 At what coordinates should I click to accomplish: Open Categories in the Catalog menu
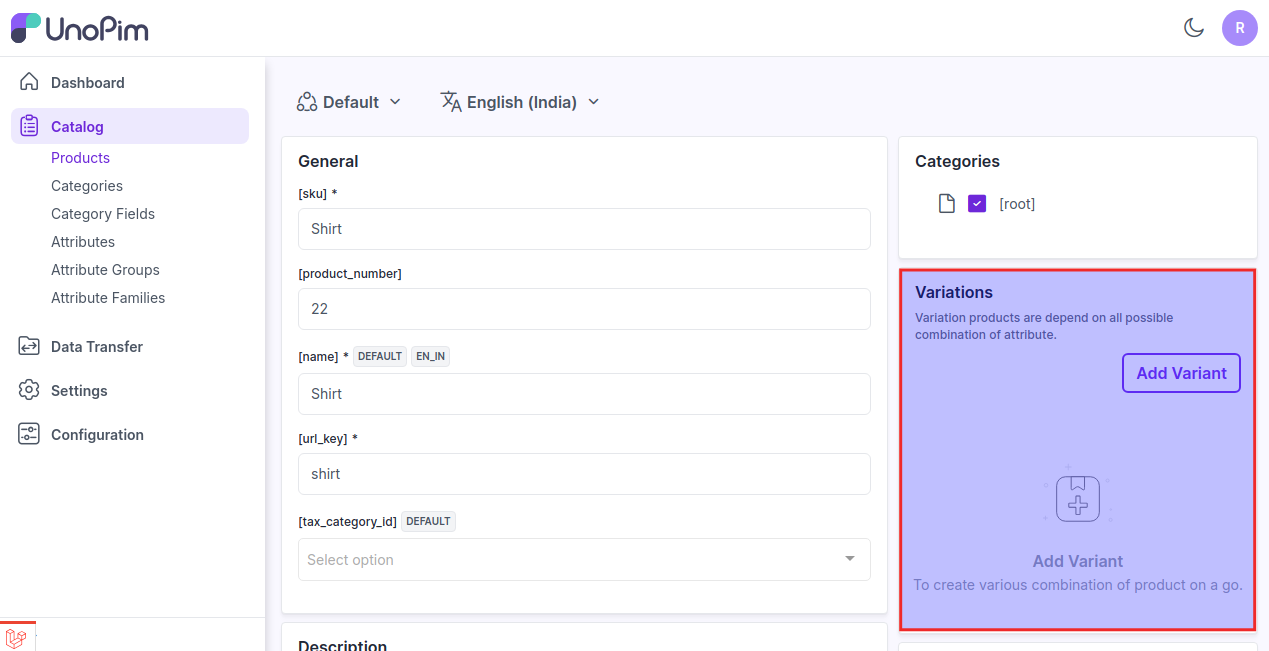[87, 186]
